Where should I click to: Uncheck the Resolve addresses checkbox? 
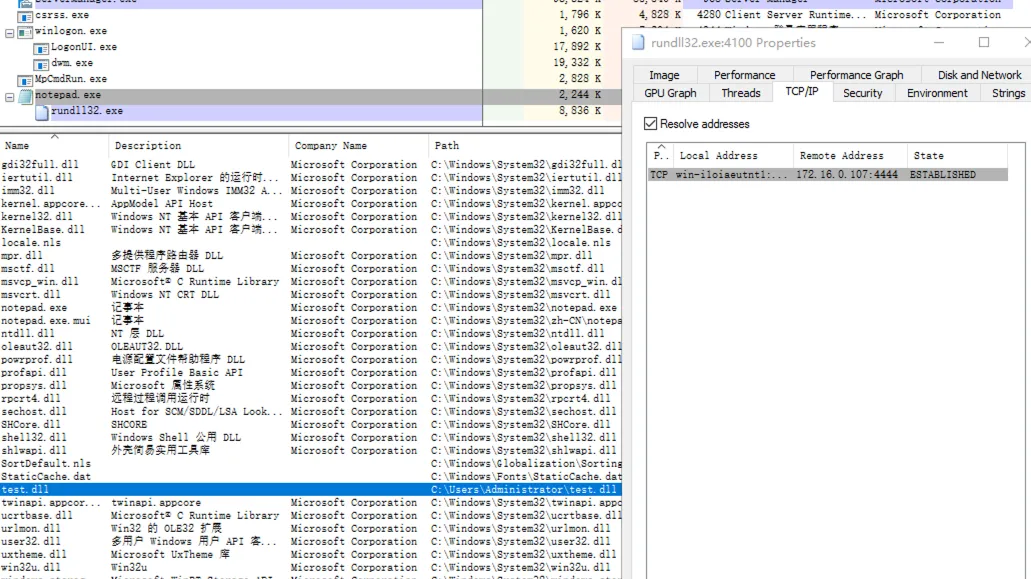(652, 124)
